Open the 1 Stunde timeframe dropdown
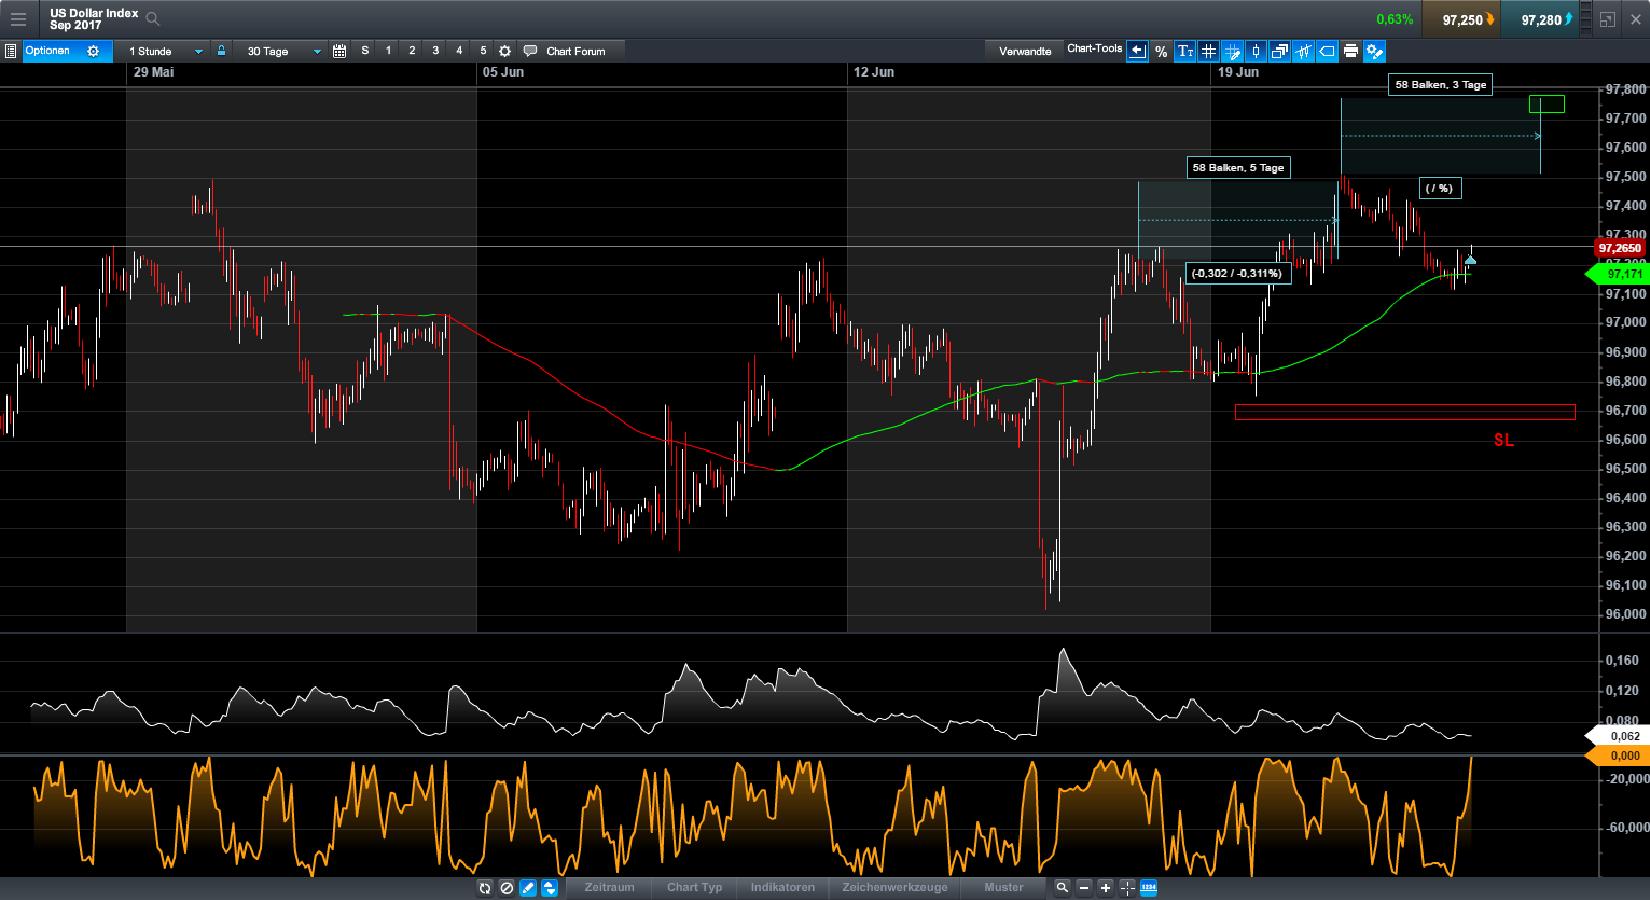The width and height of the screenshot is (1650, 900). tap(165, 50)
